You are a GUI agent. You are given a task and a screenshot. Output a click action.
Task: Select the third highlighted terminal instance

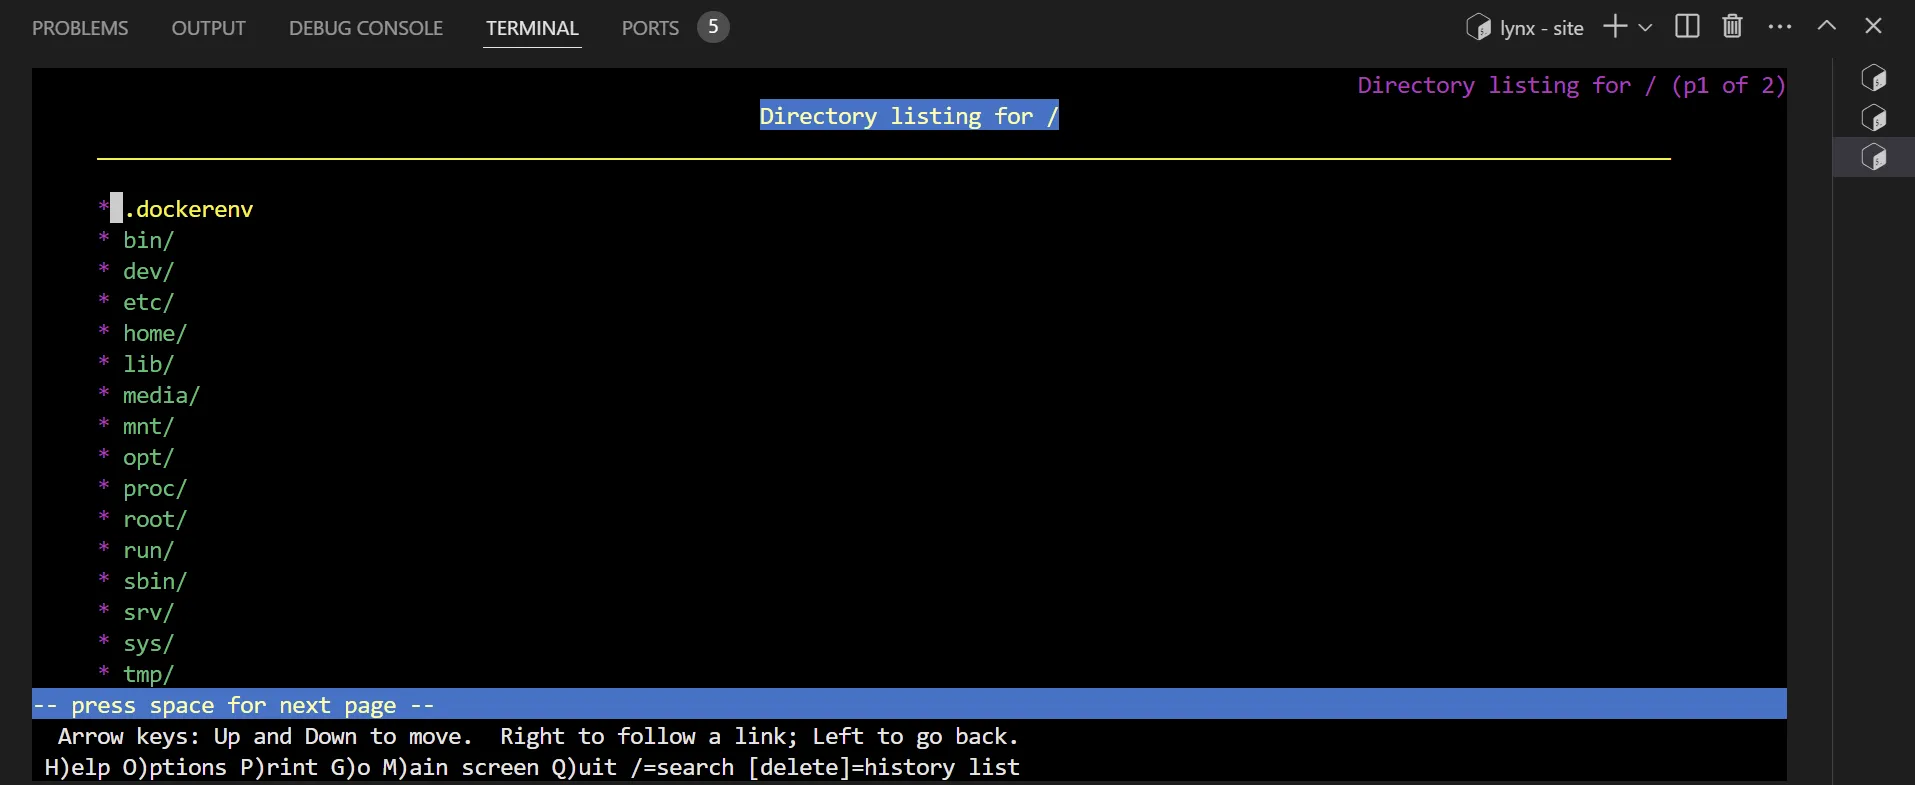[1873, 158]
